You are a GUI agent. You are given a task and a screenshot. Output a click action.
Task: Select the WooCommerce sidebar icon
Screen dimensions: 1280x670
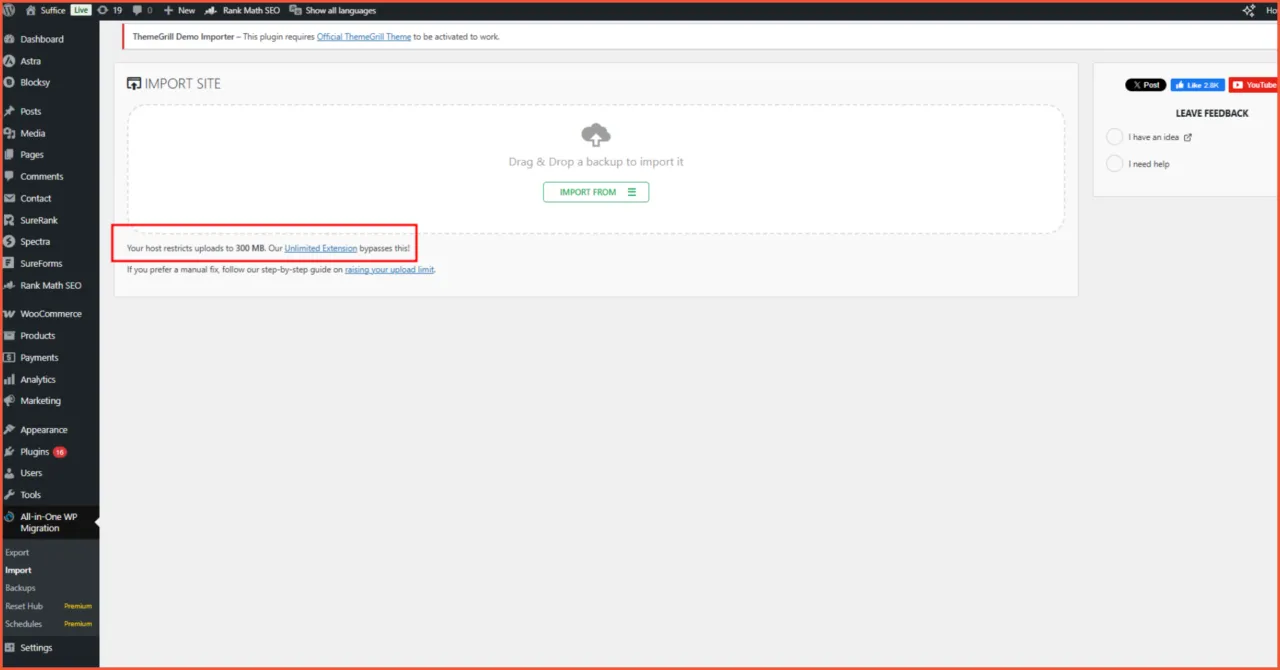[11, 313]
